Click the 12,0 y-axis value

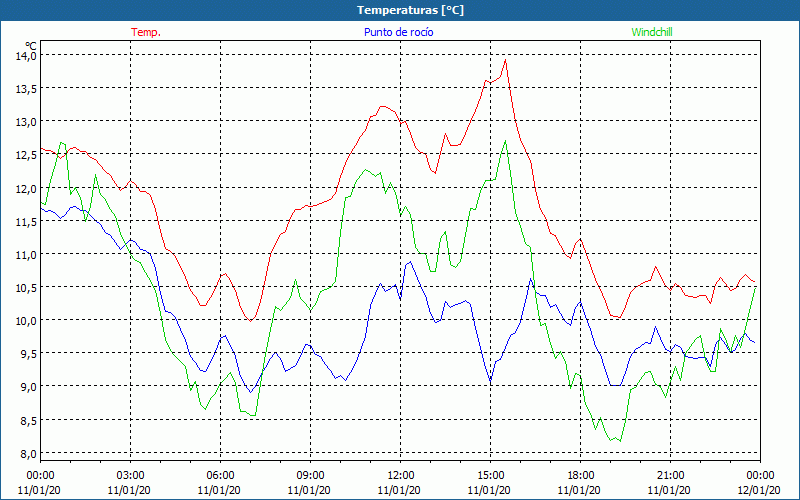26,188
